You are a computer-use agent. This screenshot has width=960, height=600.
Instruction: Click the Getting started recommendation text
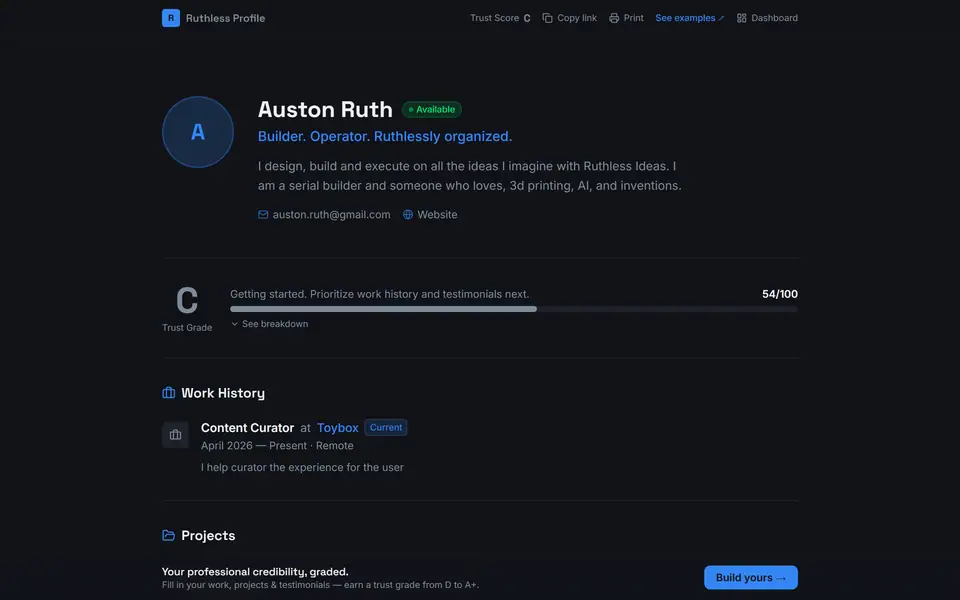click(x=380, y=294)
